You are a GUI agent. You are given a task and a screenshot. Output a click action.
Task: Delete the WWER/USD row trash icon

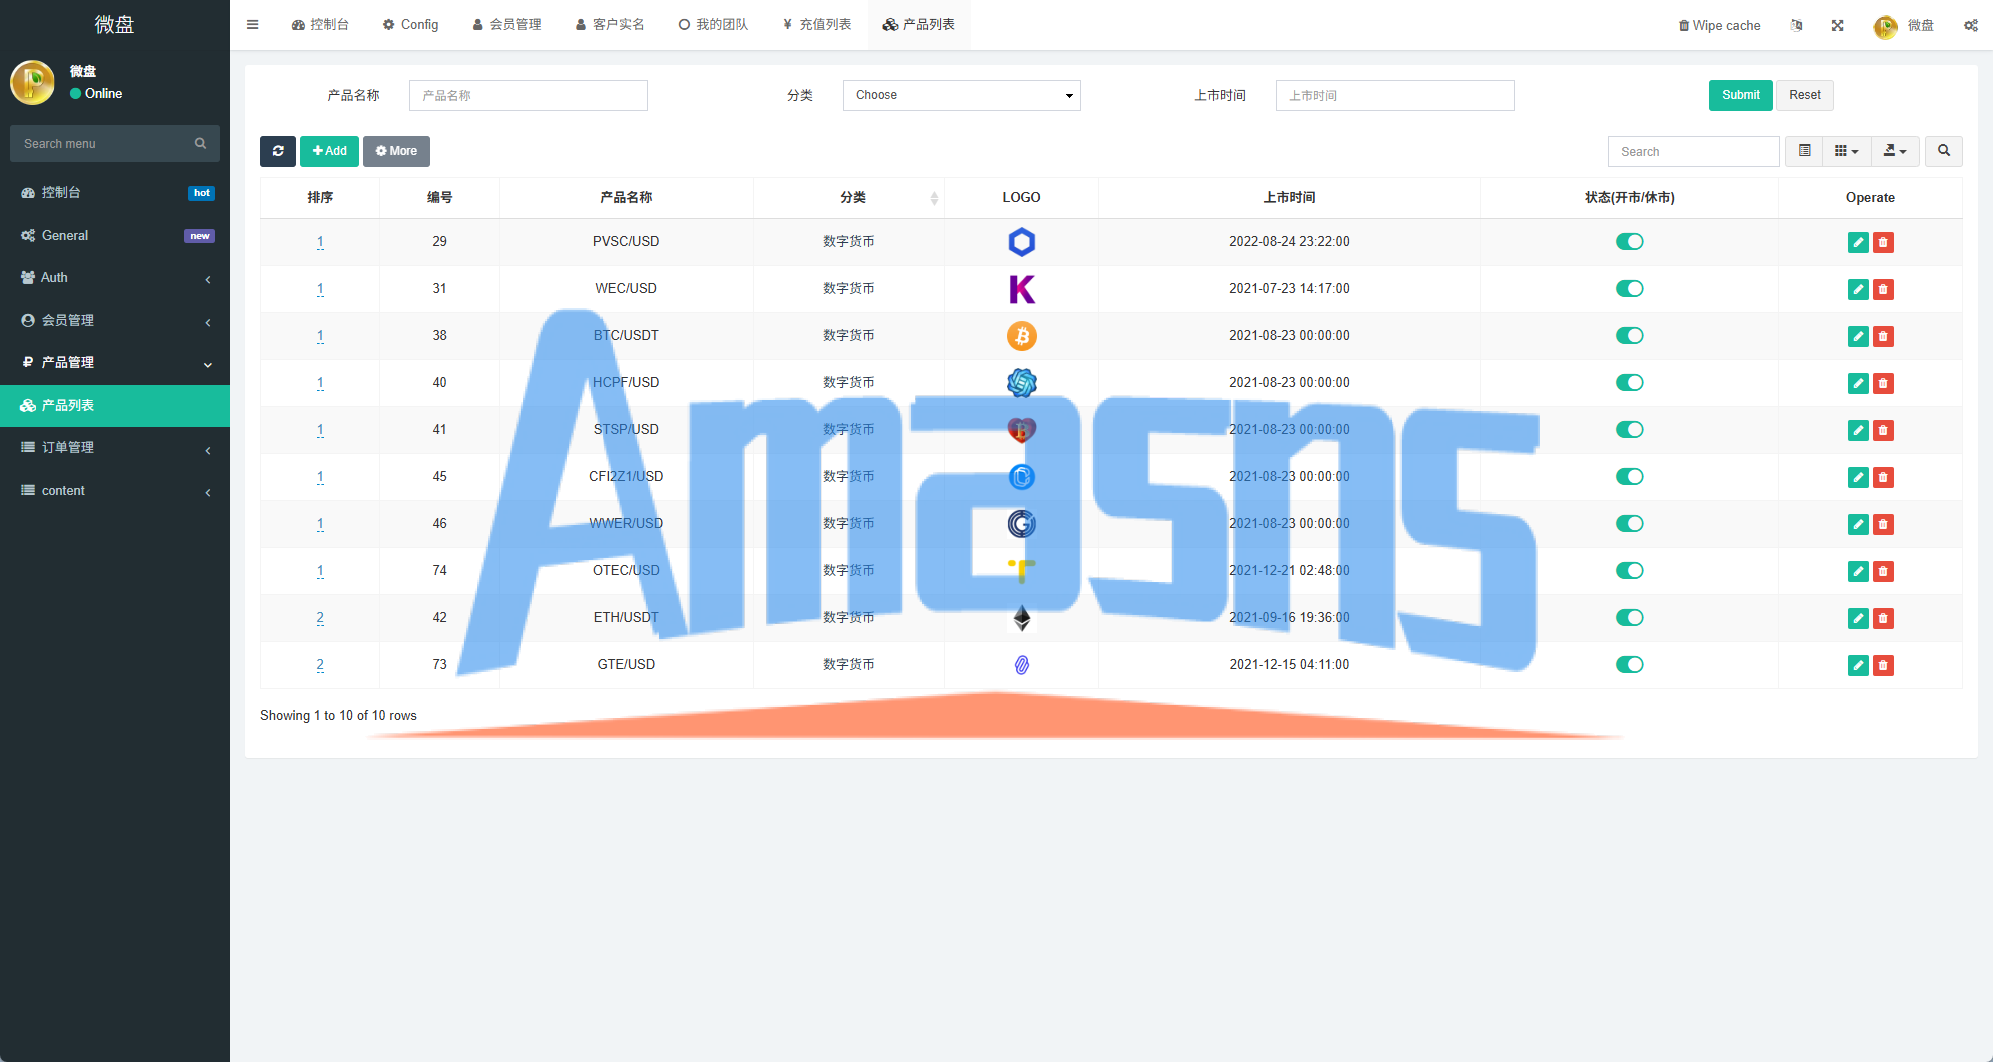tap(1883, 524)
